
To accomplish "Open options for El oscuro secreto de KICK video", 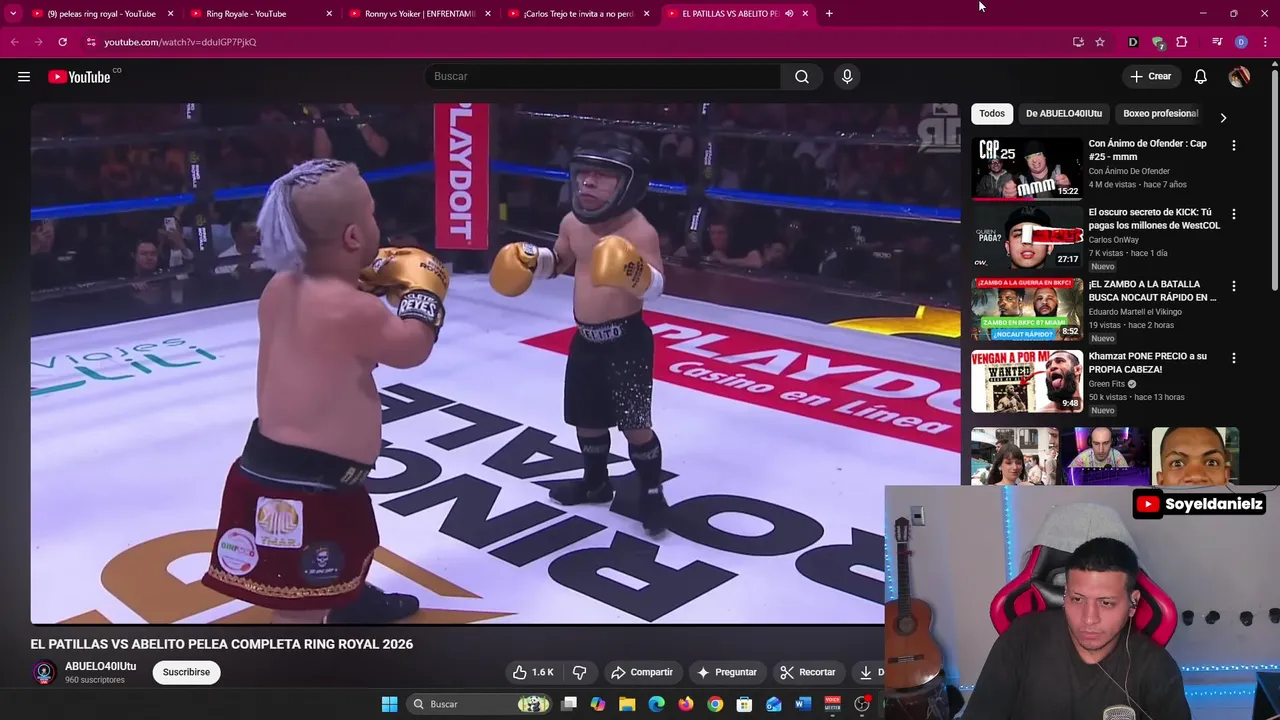I will pyautogui.click(x=1233, y=214).
